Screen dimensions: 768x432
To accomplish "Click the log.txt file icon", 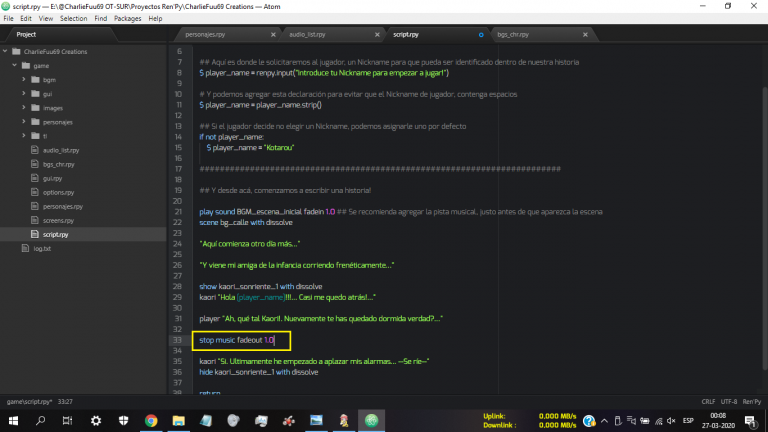I will click(26, 247).
